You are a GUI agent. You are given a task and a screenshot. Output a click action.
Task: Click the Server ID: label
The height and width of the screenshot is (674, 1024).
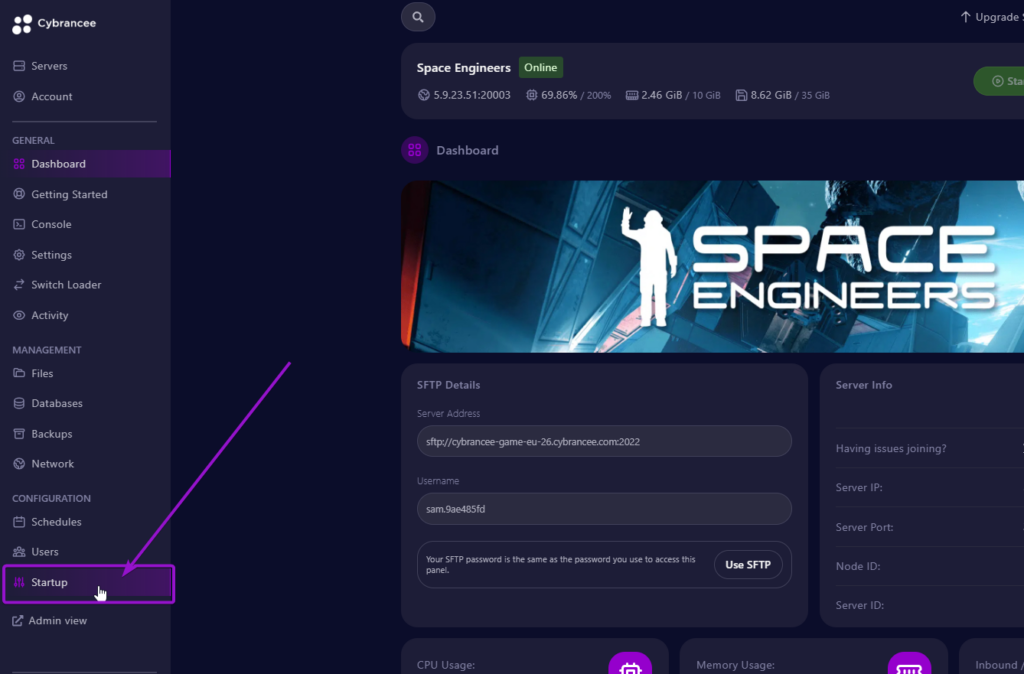coord(859,605)
